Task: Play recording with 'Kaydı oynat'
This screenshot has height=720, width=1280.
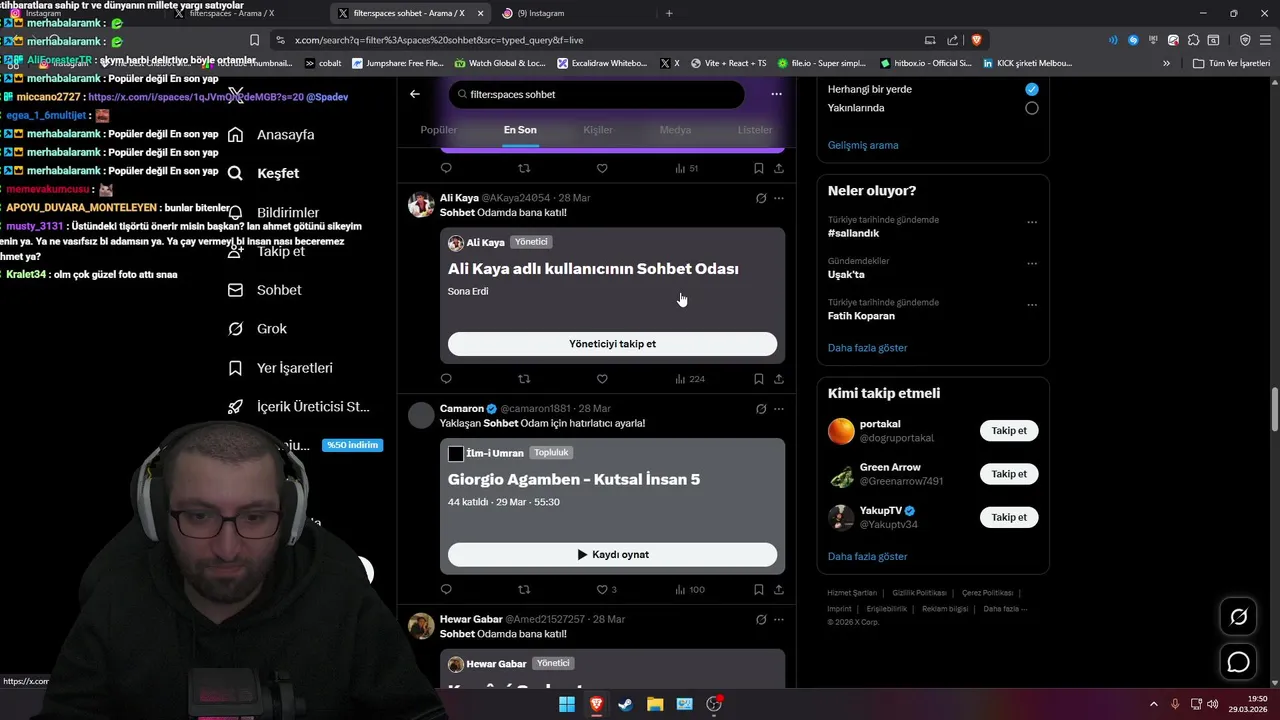Action: [x=612, y=555]
